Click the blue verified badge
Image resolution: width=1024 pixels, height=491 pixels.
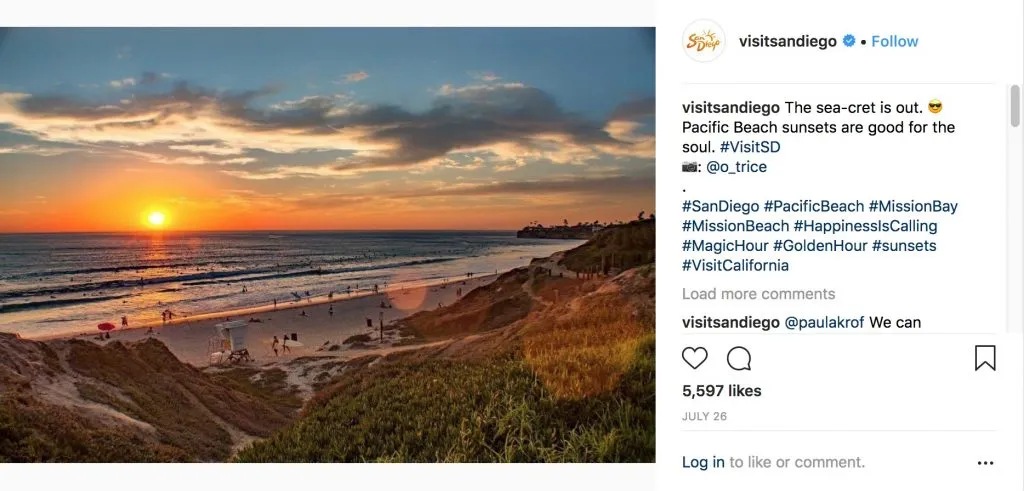tap(849, 41)
